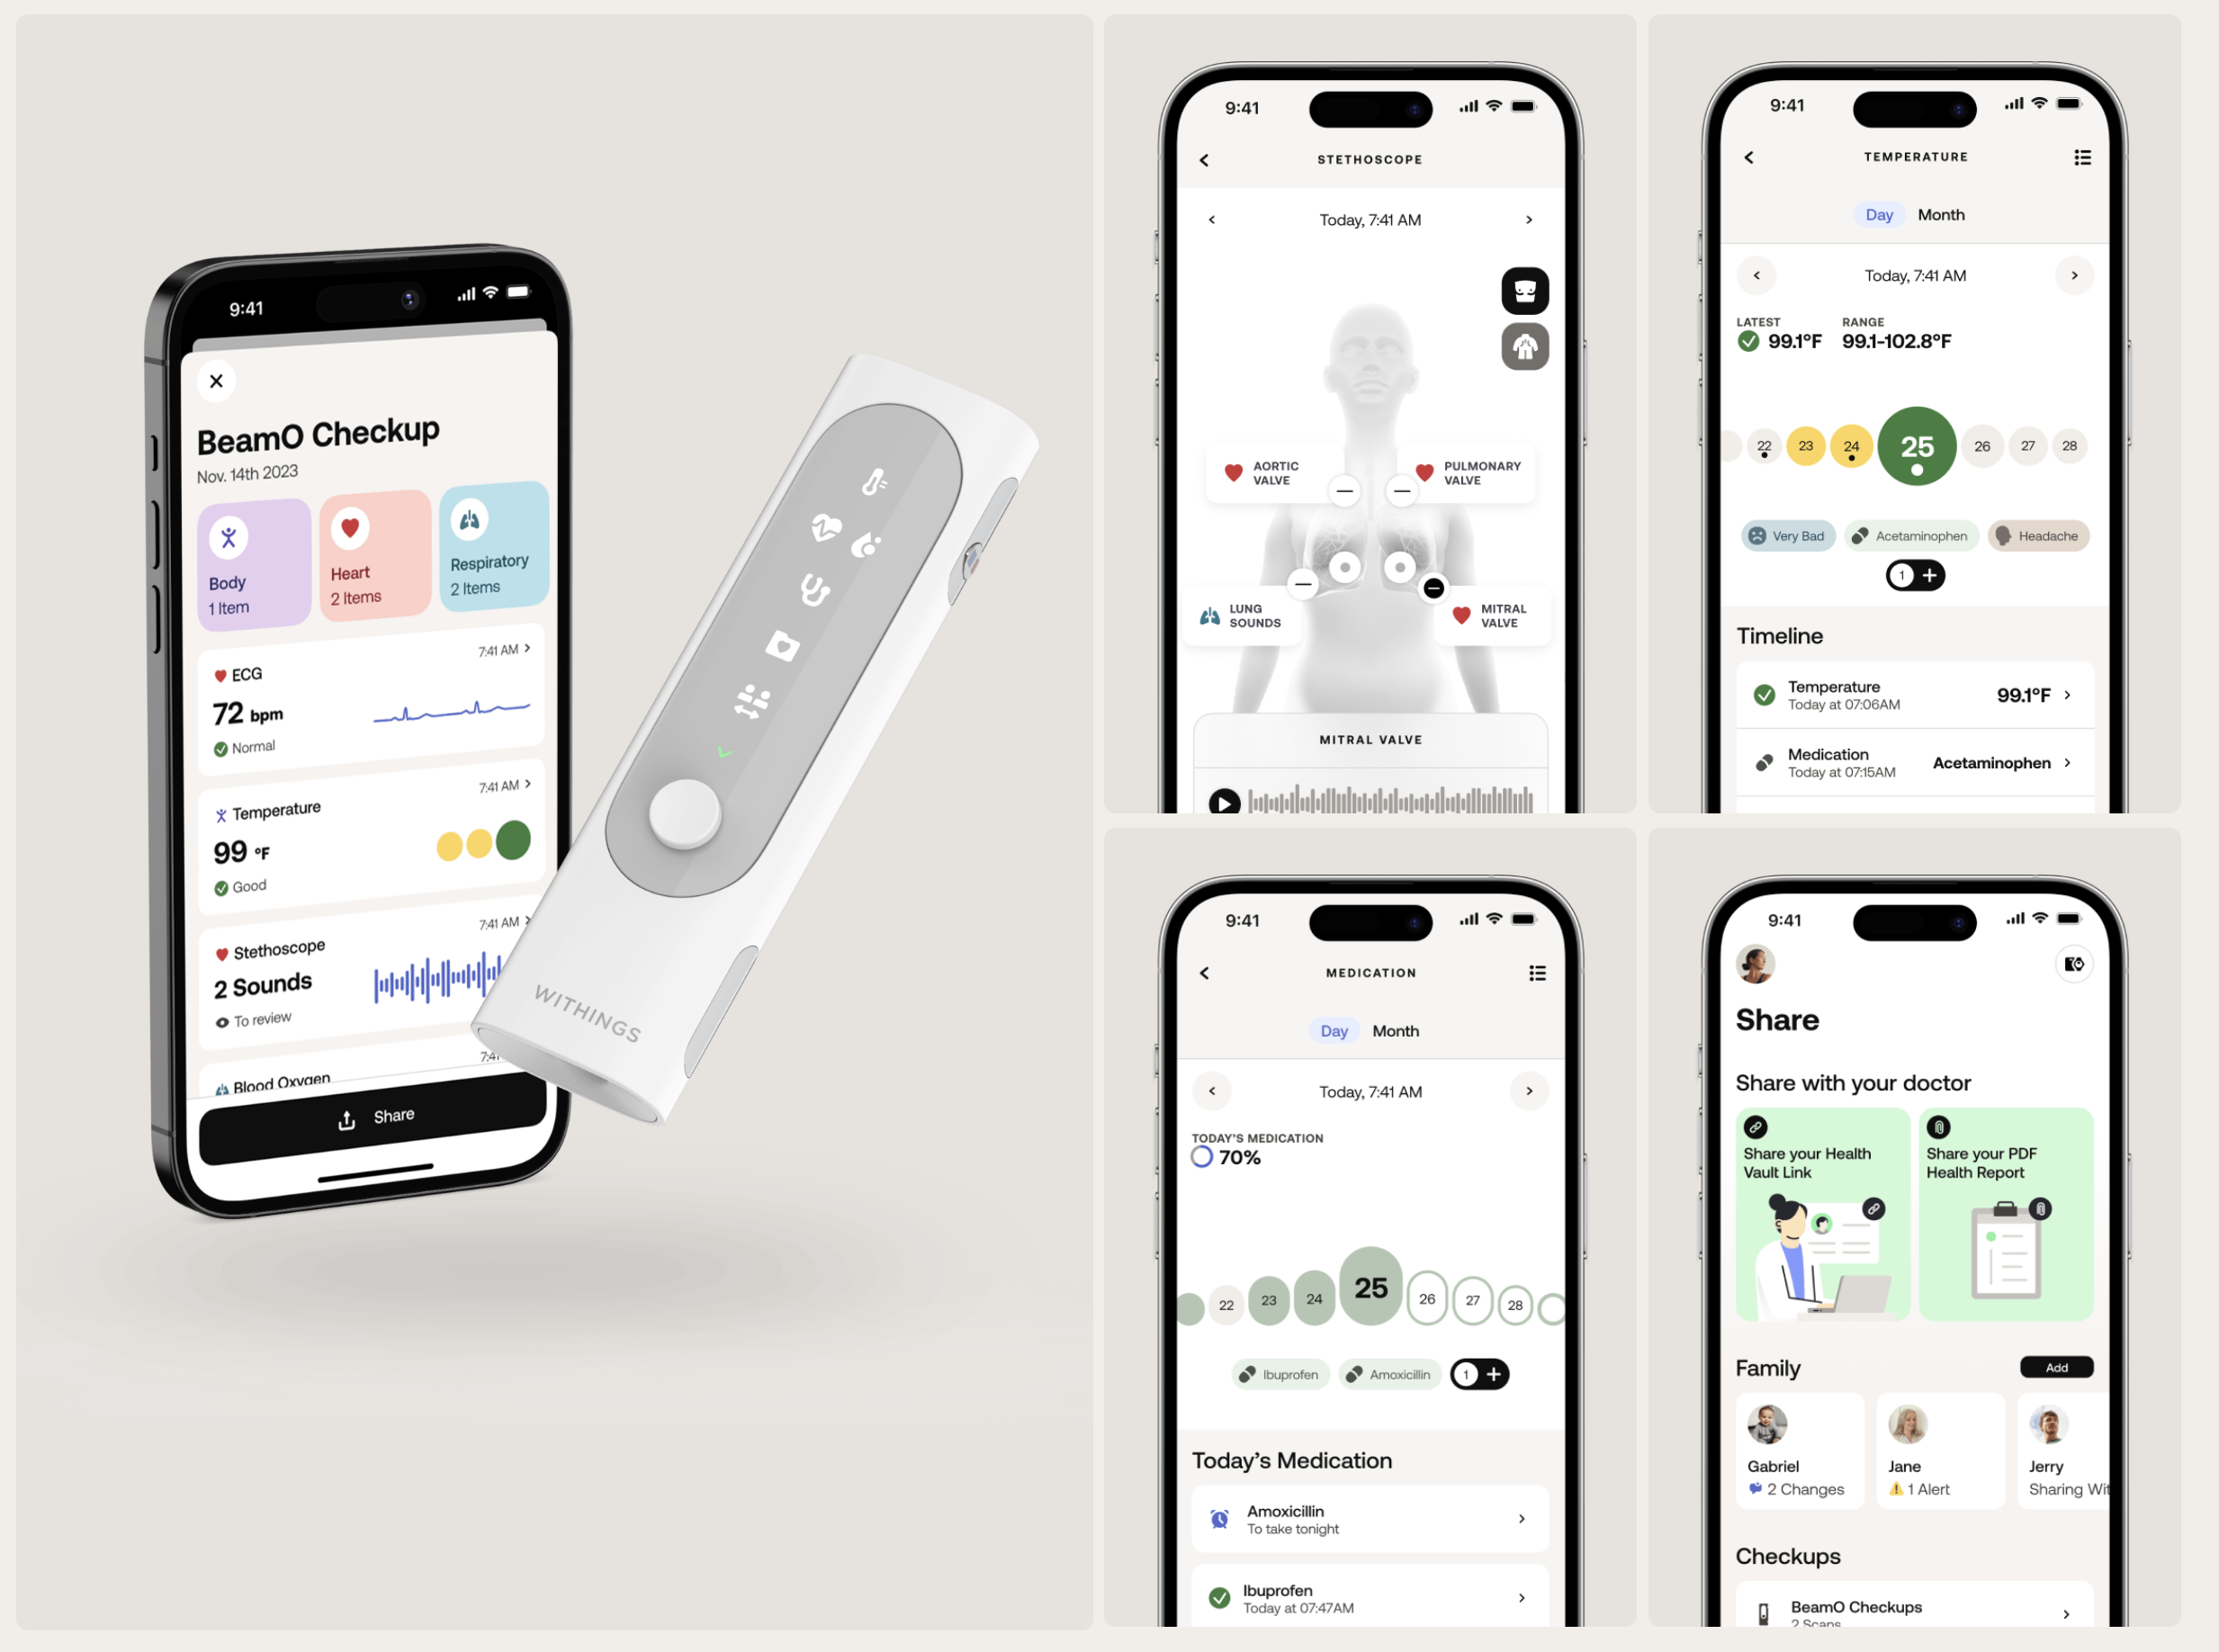Enable the Very Bad symptom tag toggle

(1785, 534)
